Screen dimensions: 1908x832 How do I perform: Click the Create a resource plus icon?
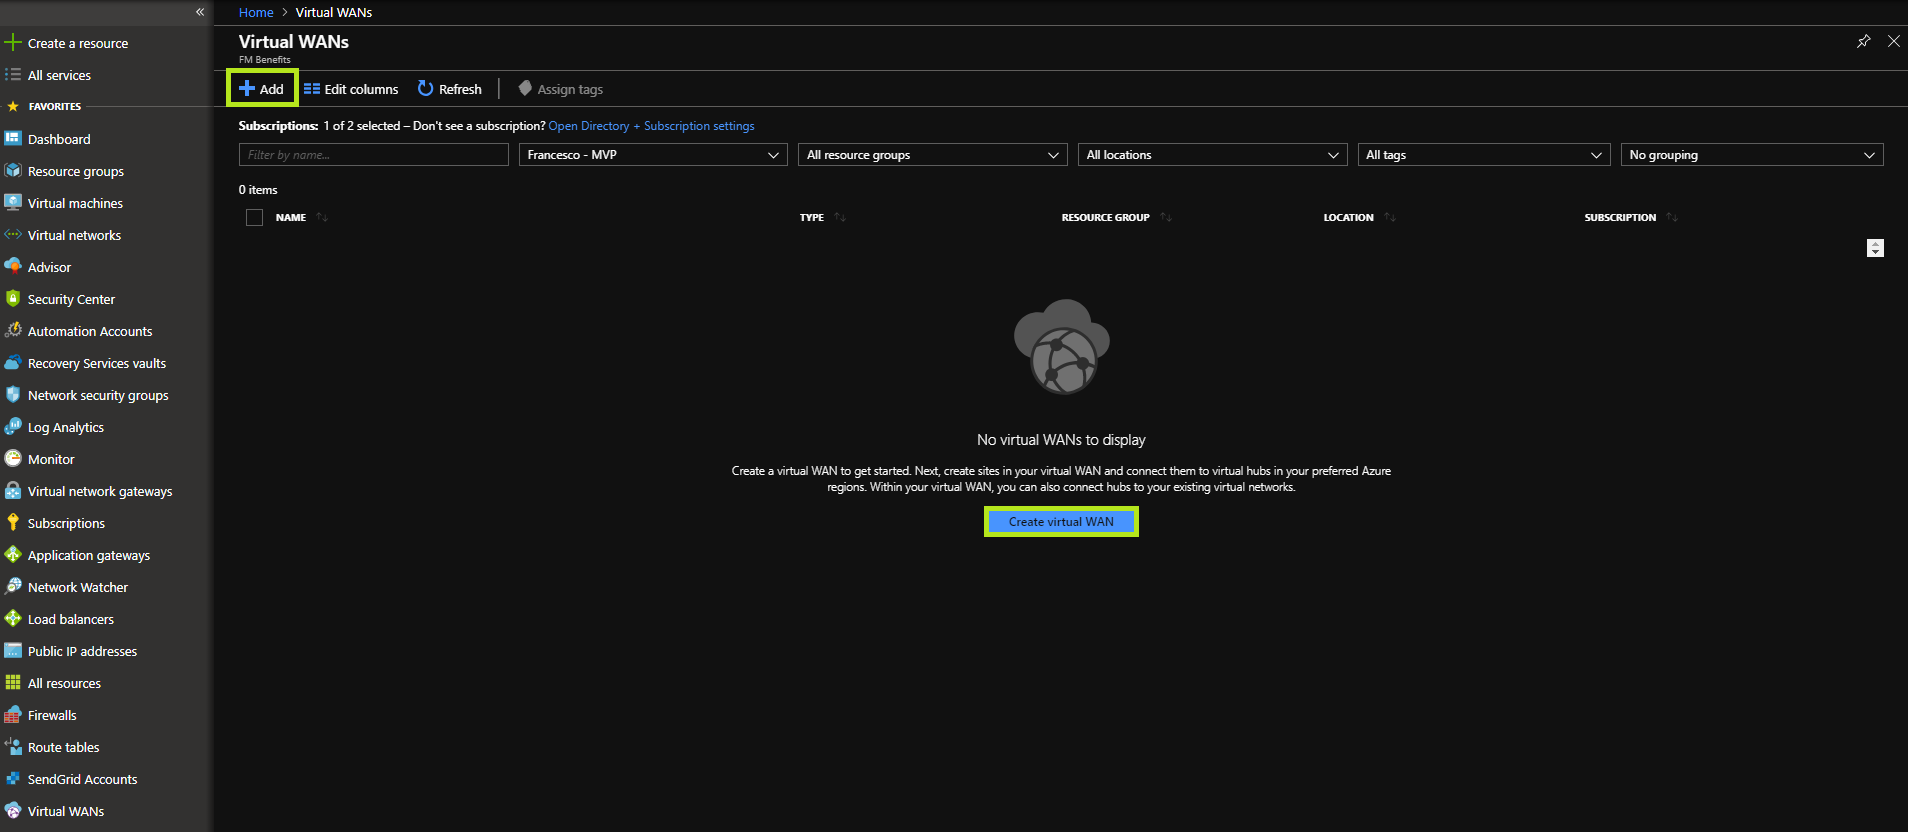point(13,43)
